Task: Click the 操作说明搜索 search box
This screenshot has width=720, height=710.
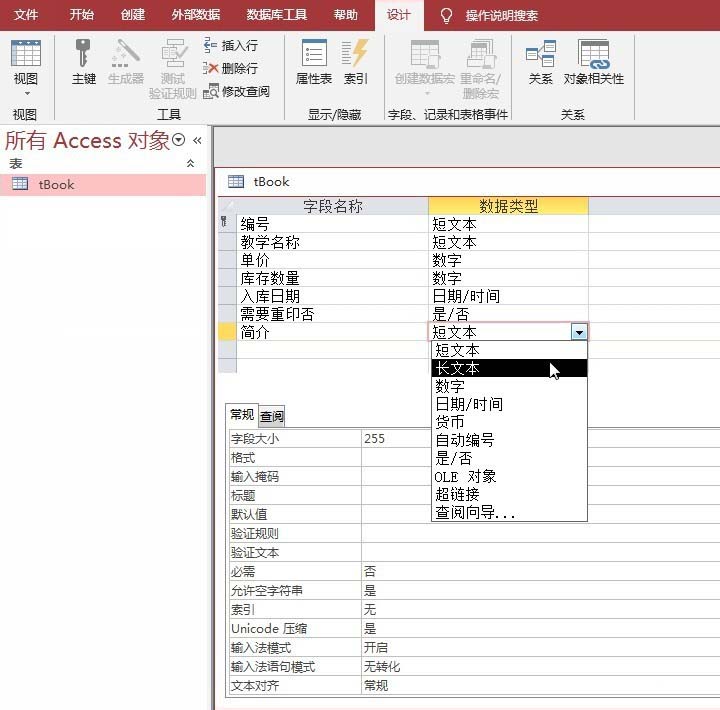Action: [501, 16]
